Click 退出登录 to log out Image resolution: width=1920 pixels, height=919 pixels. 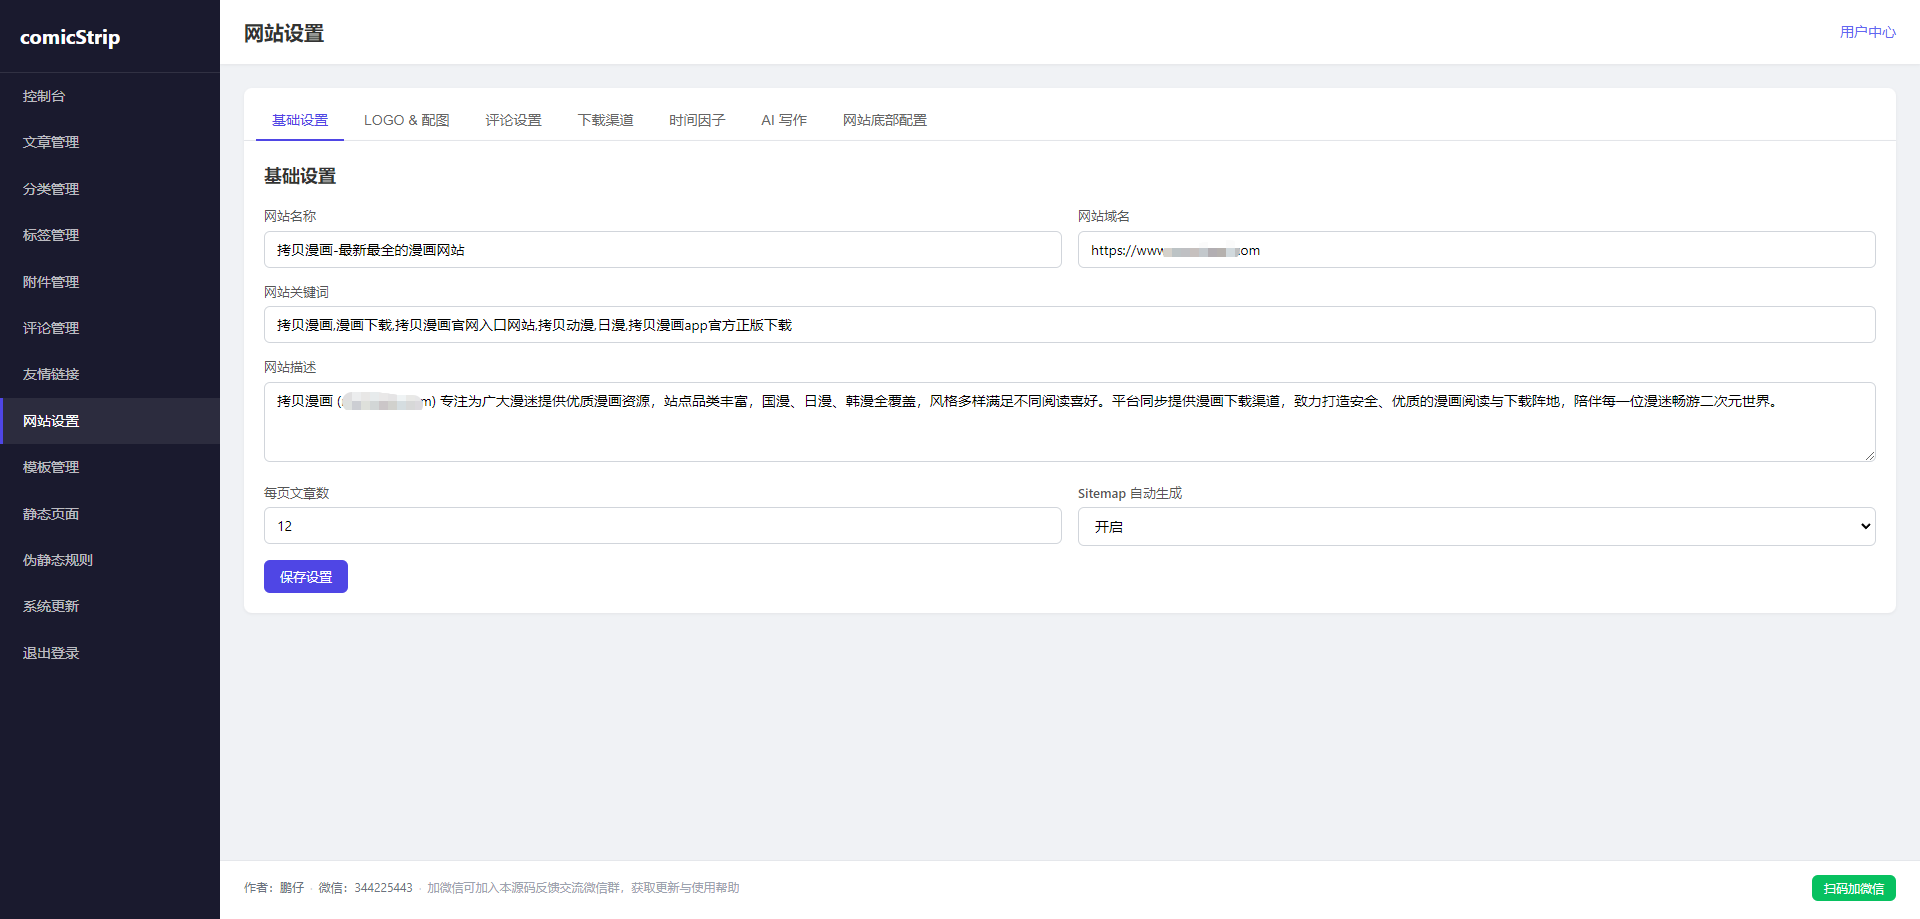[x=110, y=653]
